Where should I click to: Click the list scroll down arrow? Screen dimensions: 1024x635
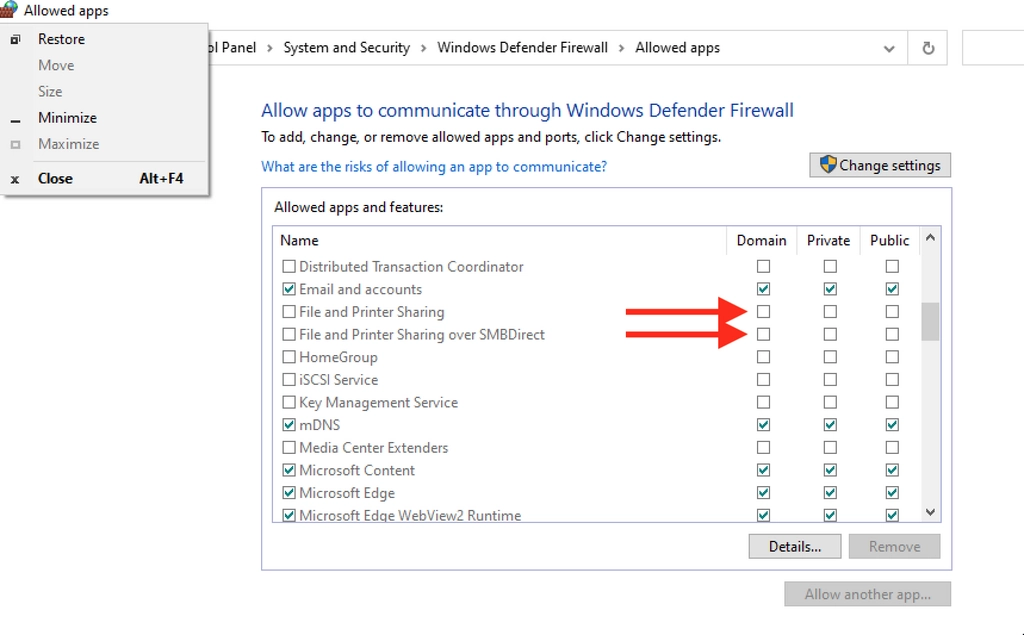click(x=930, y=512)
